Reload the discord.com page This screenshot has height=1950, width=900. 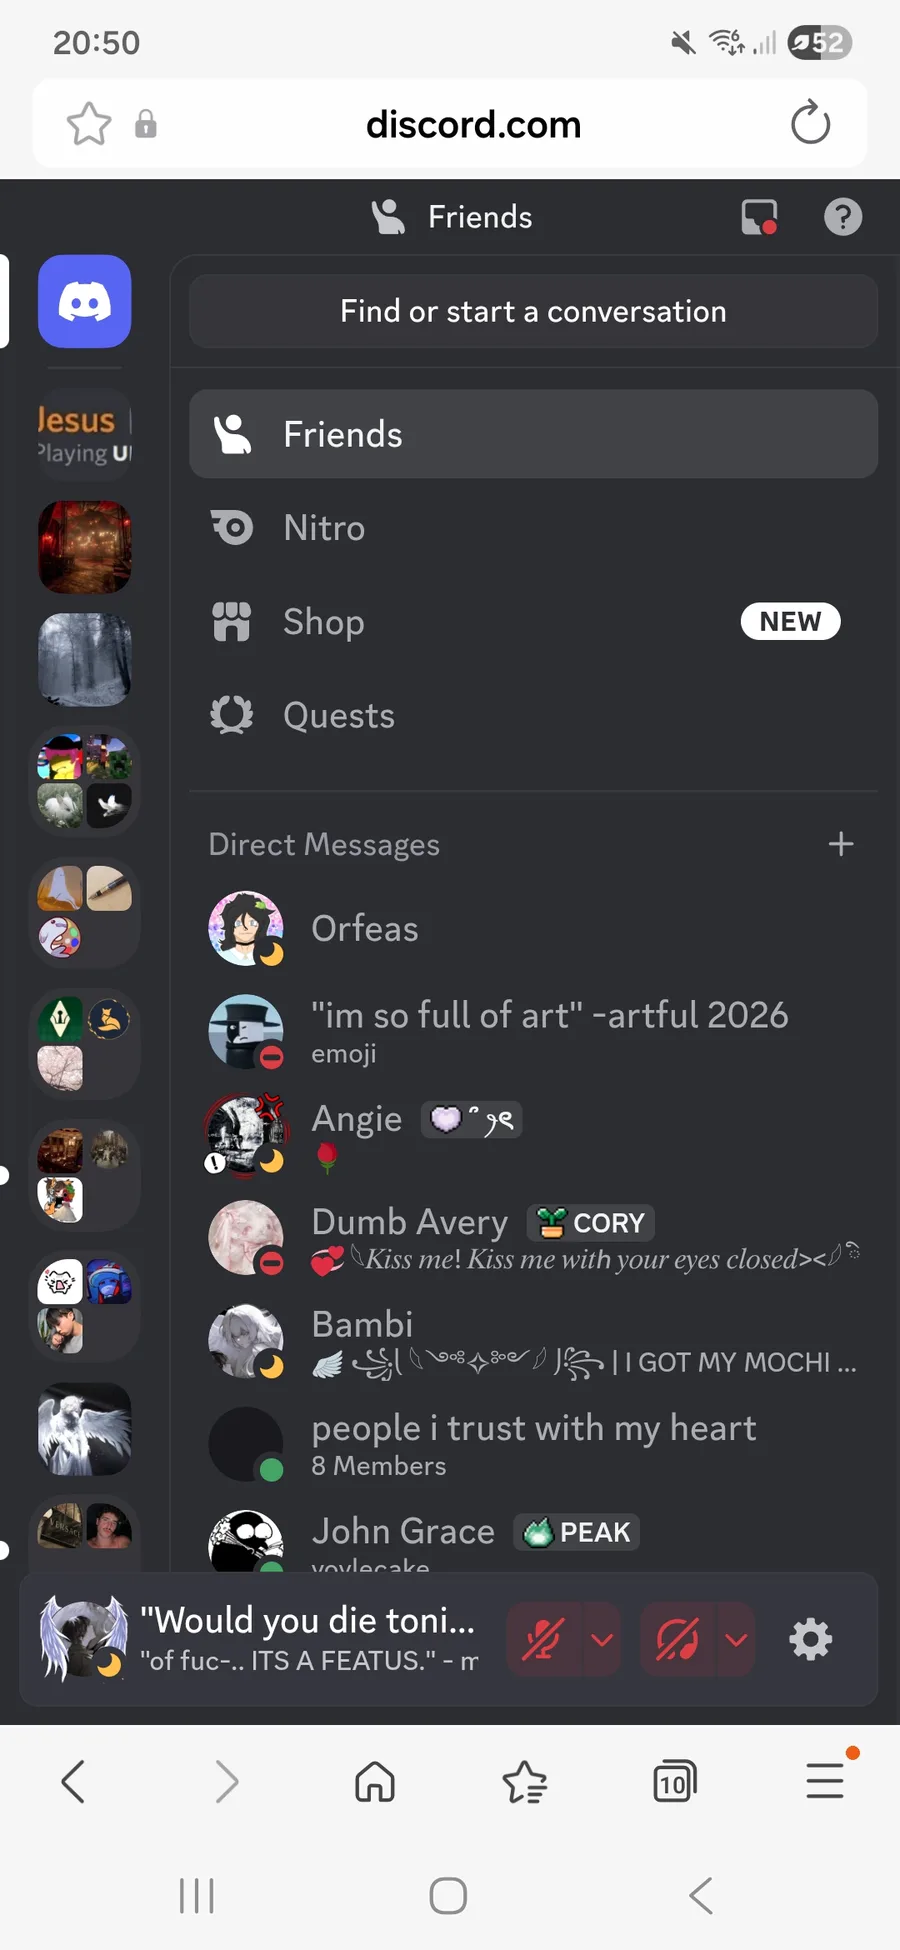[810, 124]
